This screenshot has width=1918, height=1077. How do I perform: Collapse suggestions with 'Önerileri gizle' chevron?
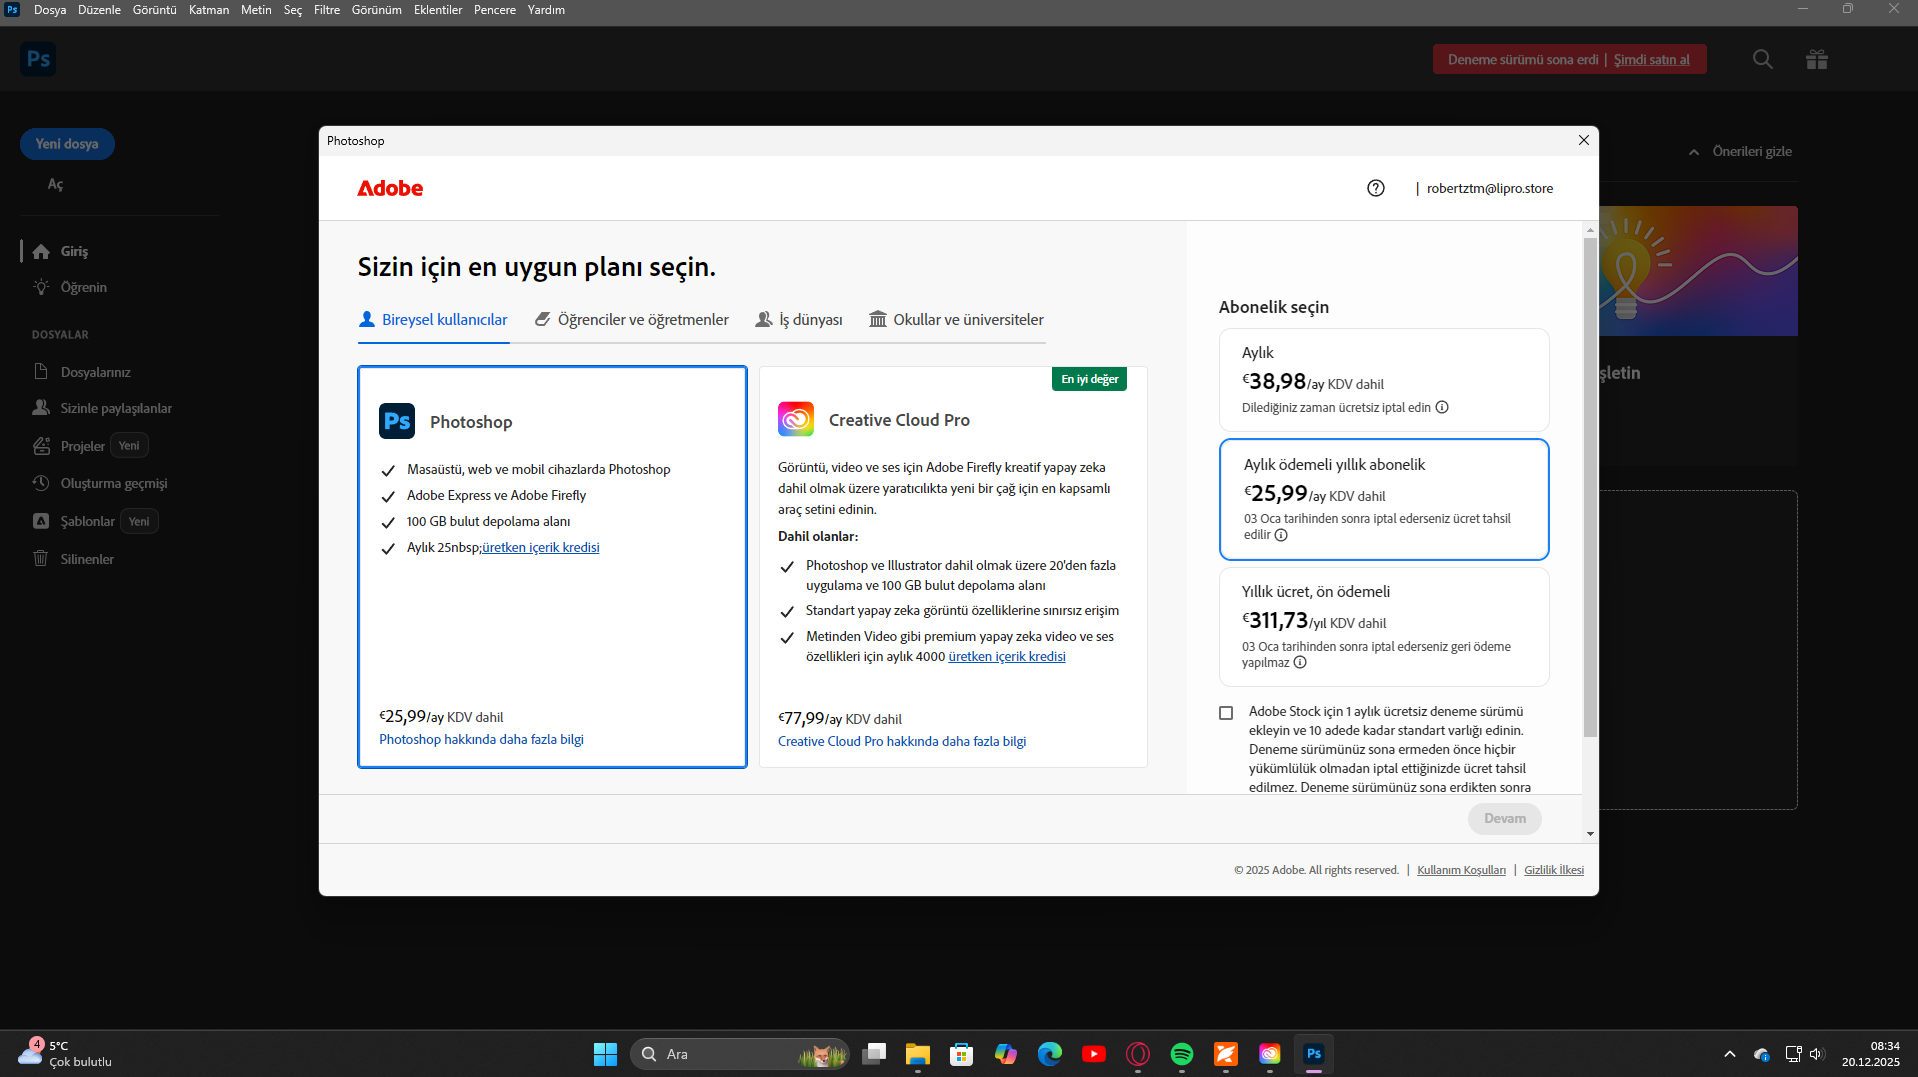coord(1694,152)
